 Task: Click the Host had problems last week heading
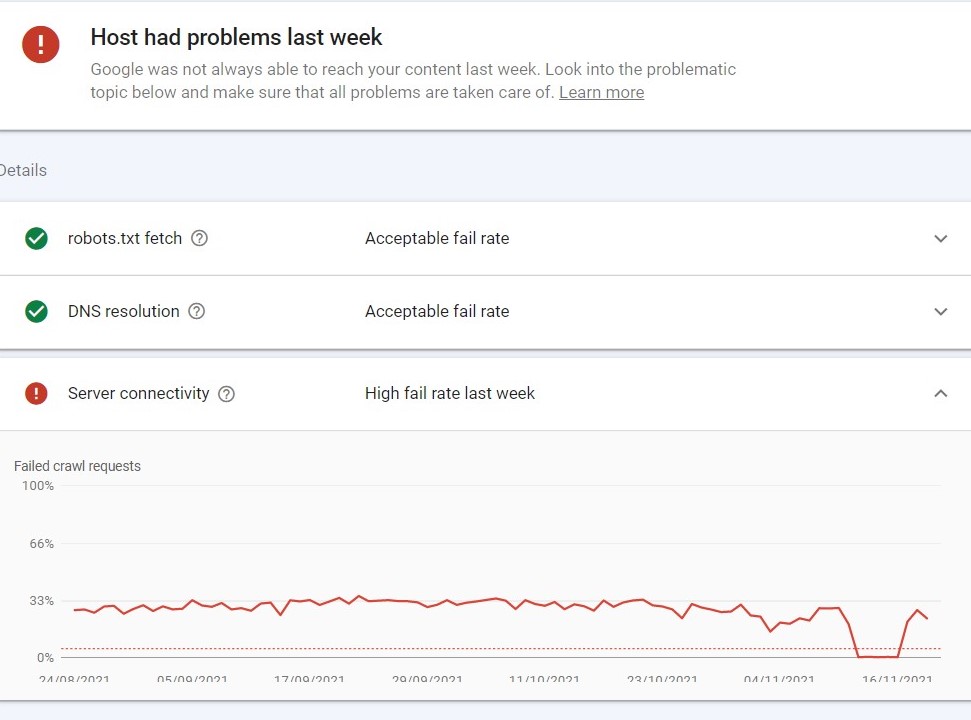point(236,37)
